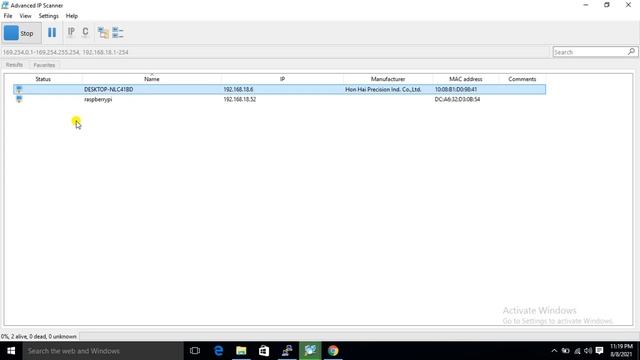
Task: Select the DESKTOP-NLC41BD host row
Action: [x=280, y=89]
